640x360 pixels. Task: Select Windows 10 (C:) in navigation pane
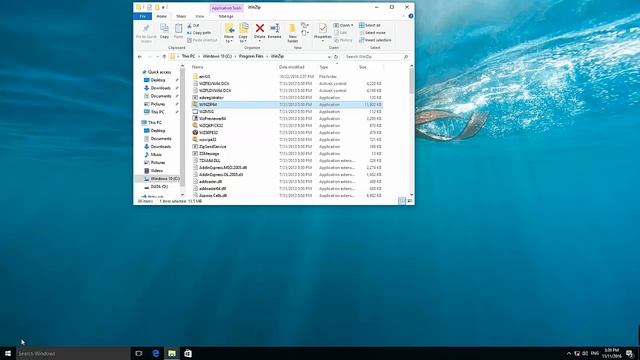click(162, 179)
